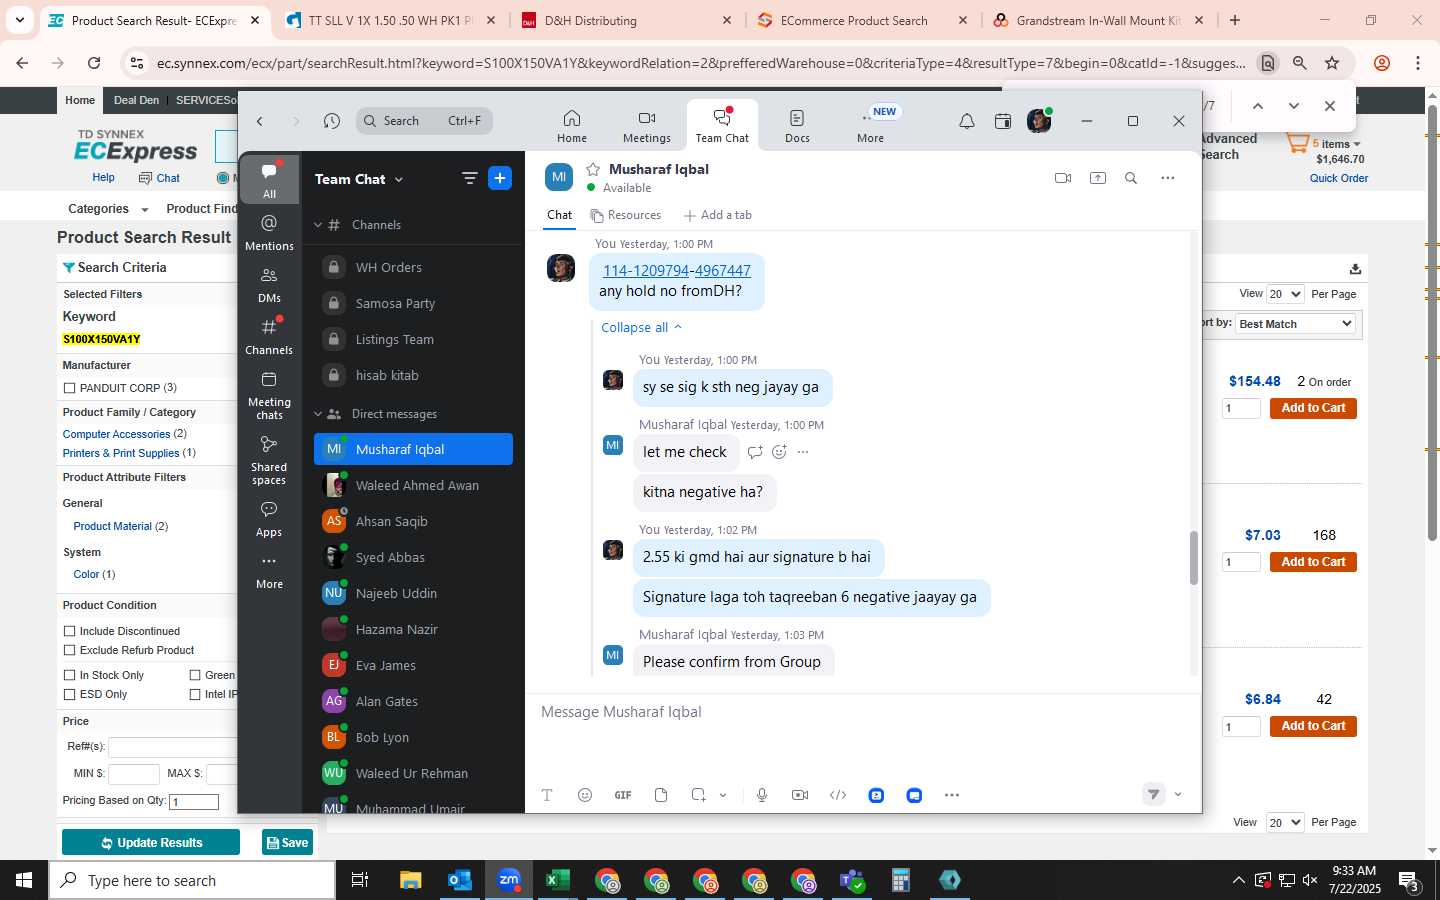Search within Musharaf Iqbal chat

click(1131, 178)
